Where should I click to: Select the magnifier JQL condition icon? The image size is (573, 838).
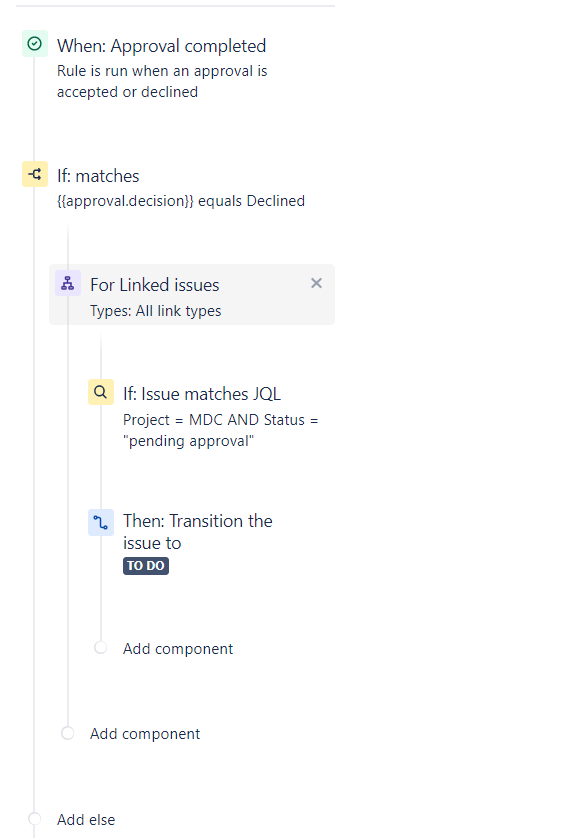(100, 392)
